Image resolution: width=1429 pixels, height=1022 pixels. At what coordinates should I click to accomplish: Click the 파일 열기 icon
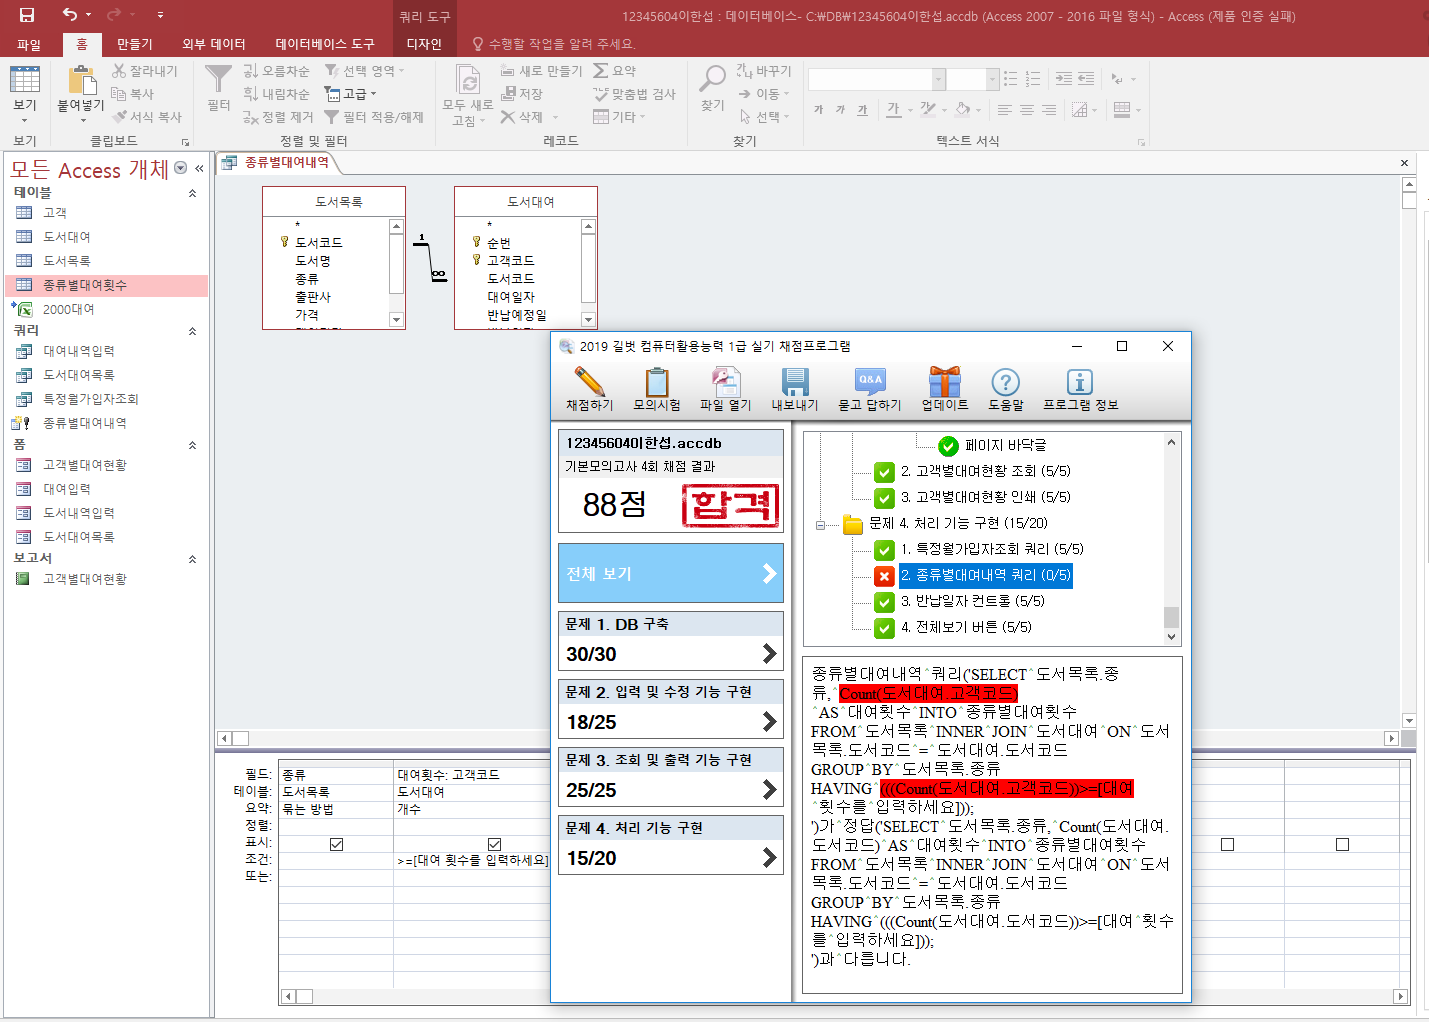click(725, 384)
